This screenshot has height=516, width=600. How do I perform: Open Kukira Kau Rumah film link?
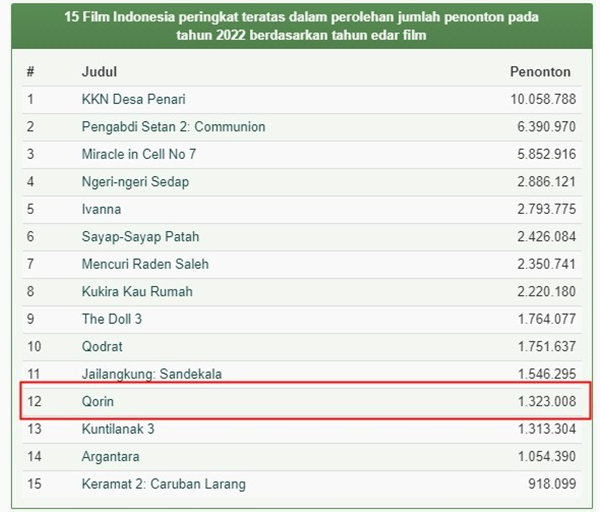pyautogui.click(x=137, y=292)
